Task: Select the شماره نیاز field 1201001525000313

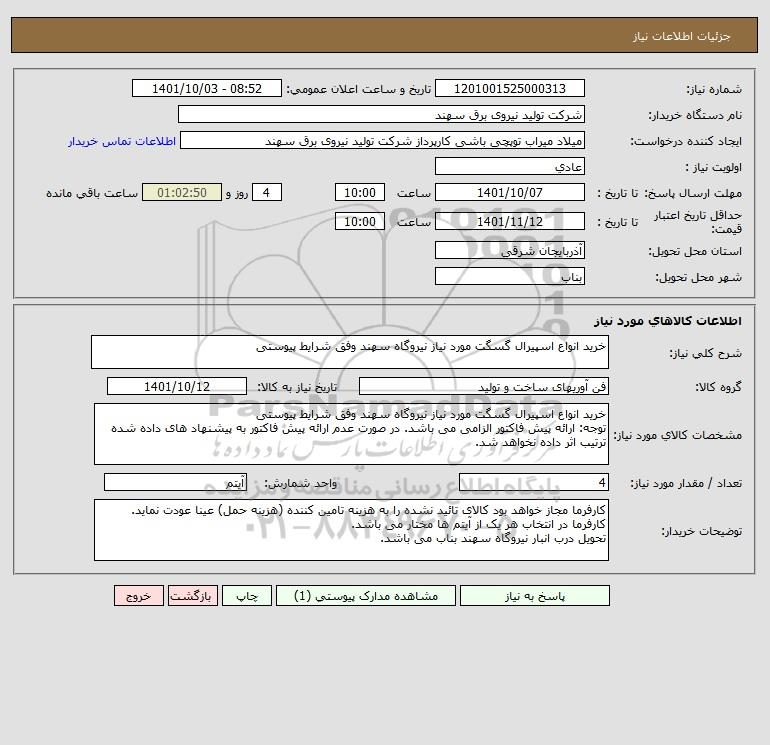Action: [510, 88]
